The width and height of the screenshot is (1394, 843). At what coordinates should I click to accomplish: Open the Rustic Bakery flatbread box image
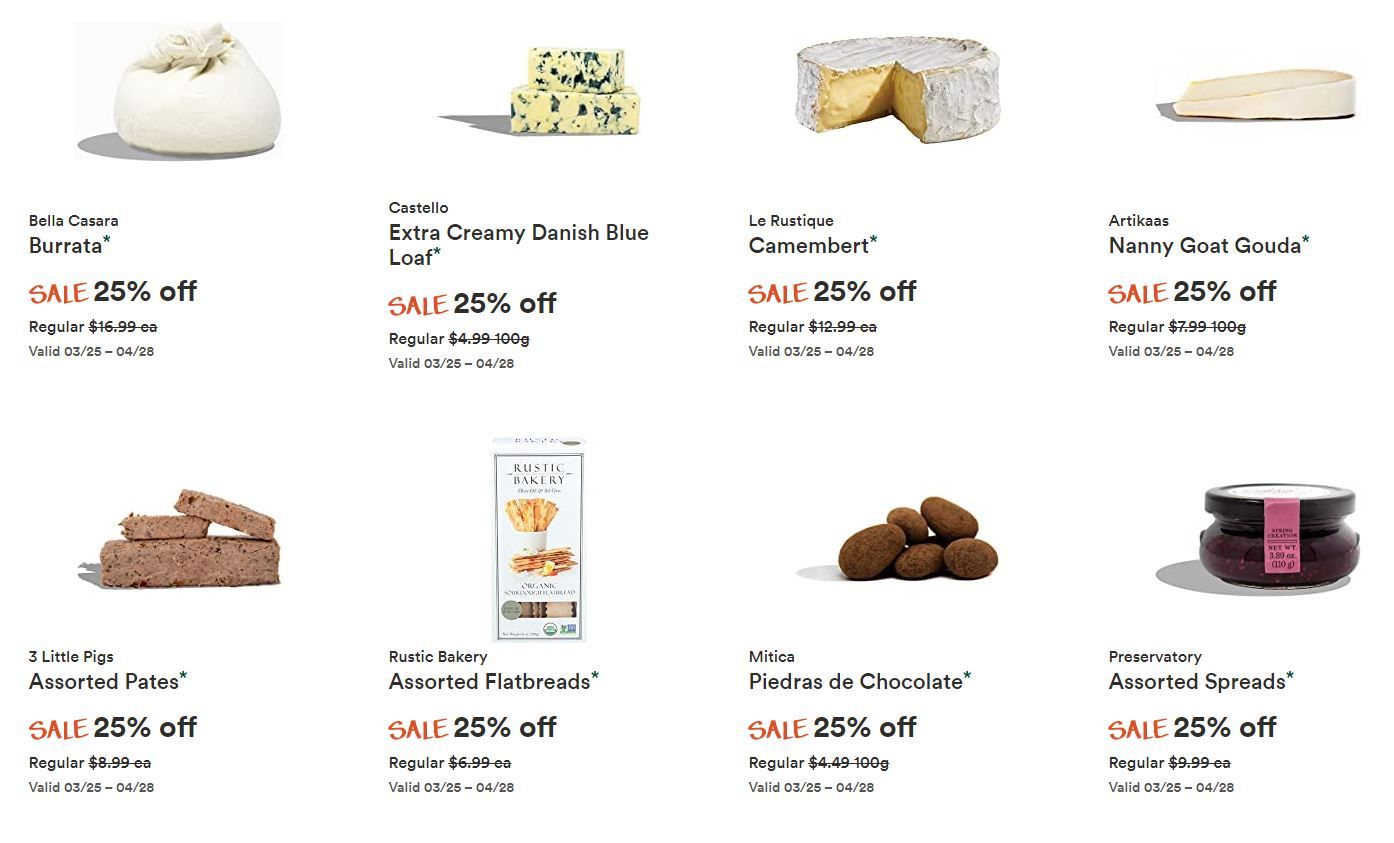click(x=540, y=539)
